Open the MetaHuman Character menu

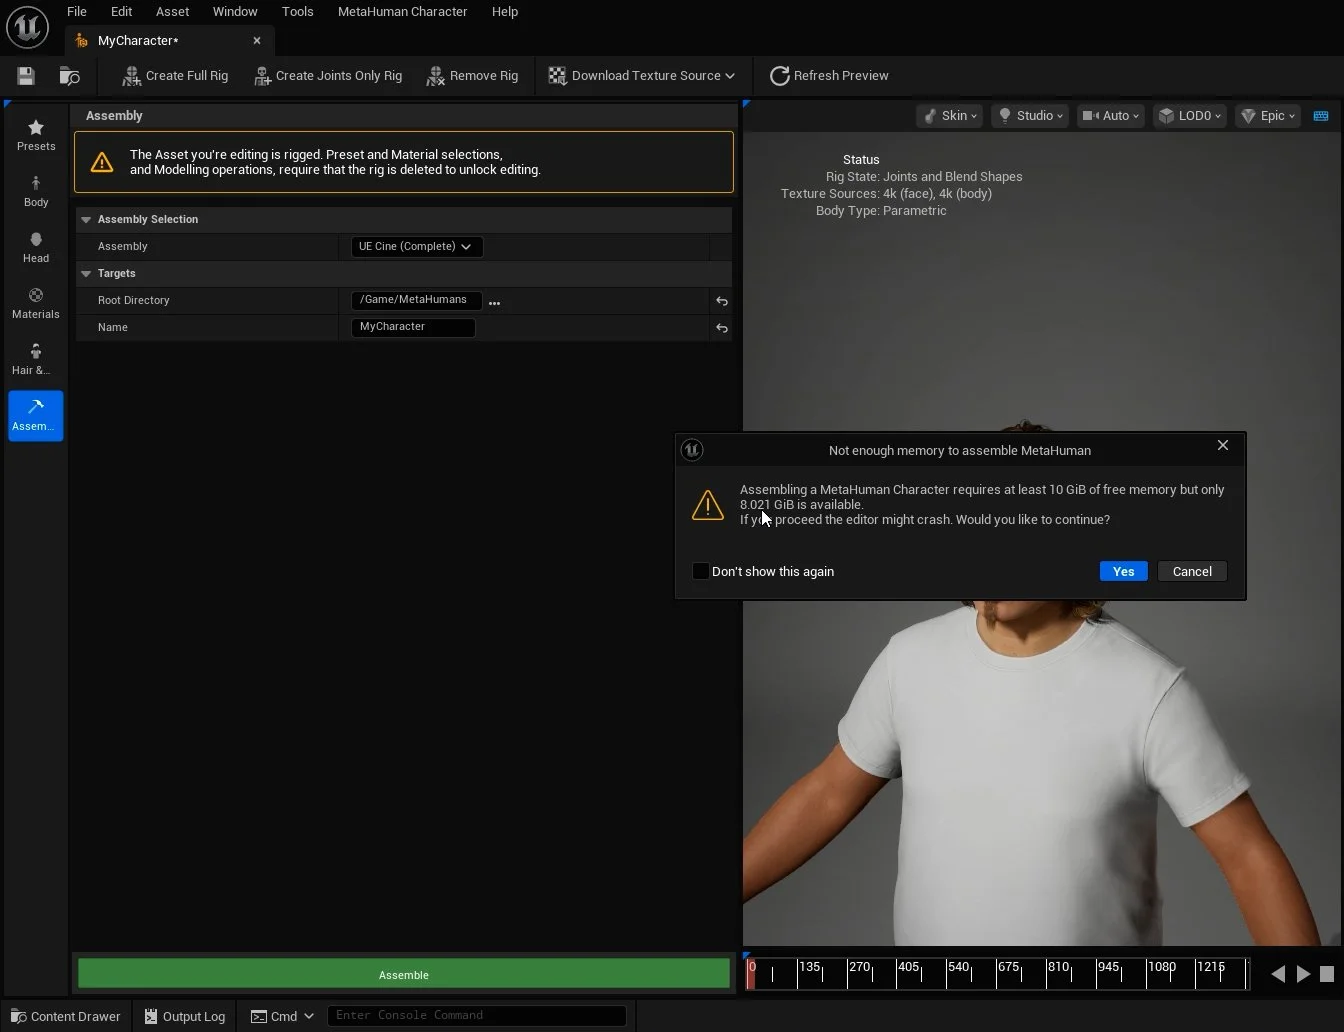[x=402, y=11]
